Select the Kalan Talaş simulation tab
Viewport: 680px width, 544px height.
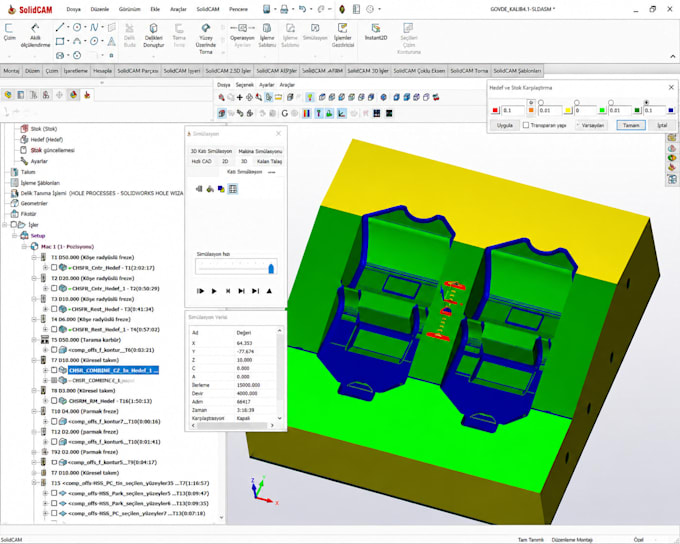click(x=269, y=161)
